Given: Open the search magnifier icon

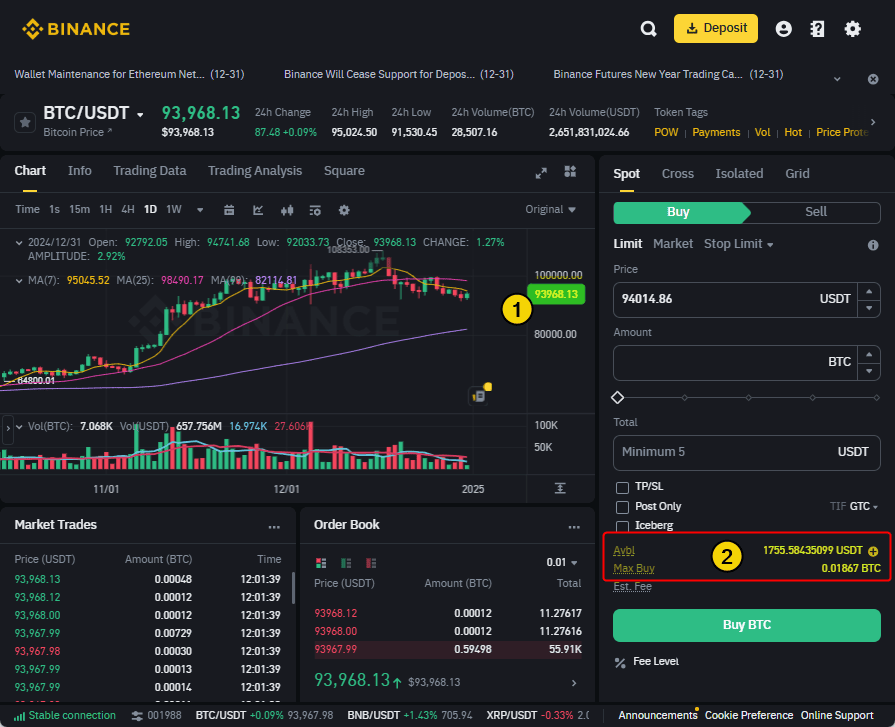Looking at the screenshot, I should pos(648,29).
